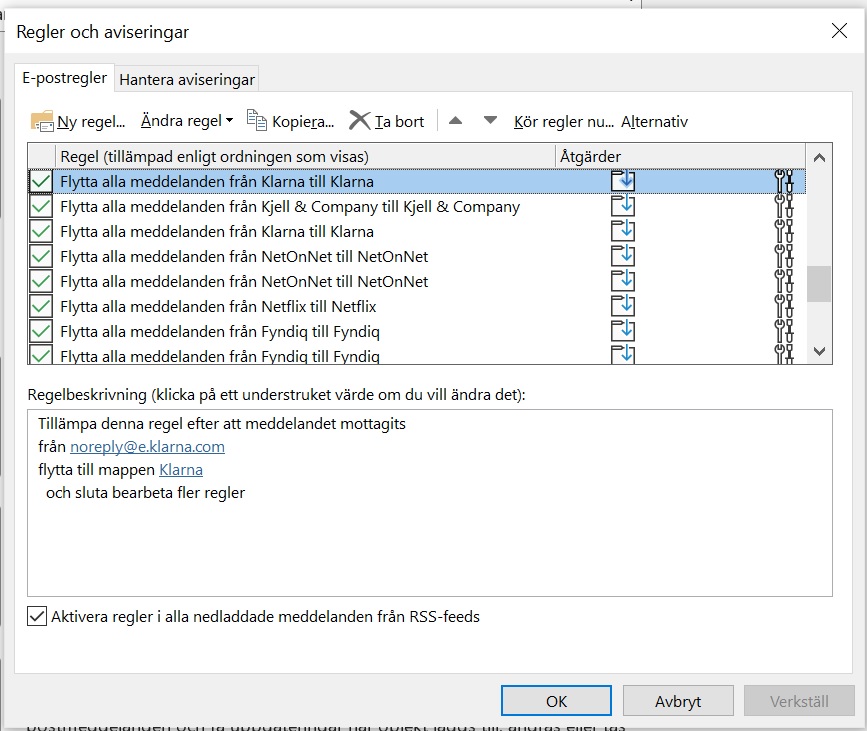This screenshot has width=867, height=731.
Task: Click scroll-down arrow of rules list
Action: click(x=819, y=350)
